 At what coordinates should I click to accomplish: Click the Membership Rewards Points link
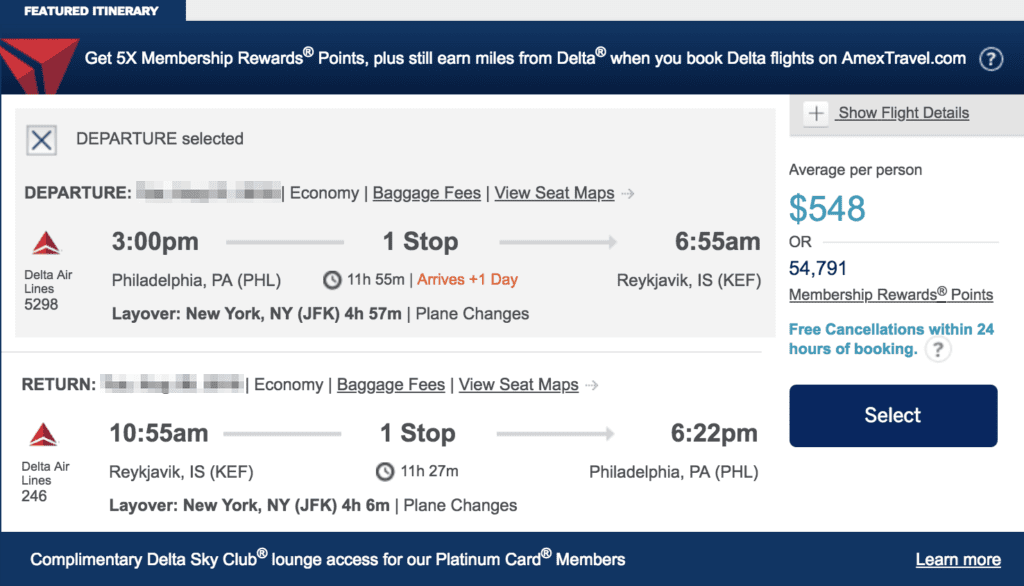pyautogui.click(x=891, y=294)
